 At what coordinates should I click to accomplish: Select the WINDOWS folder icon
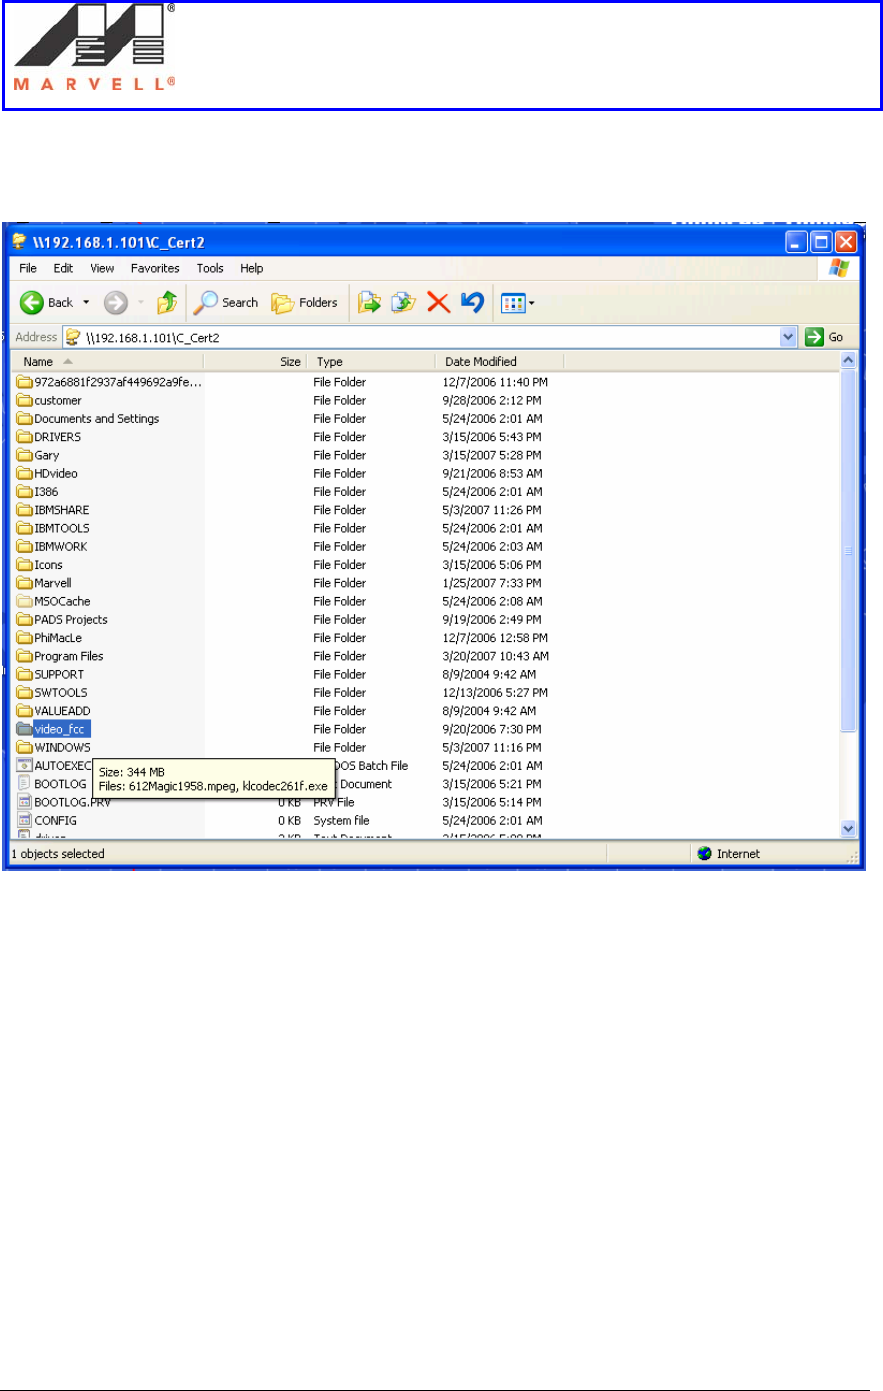point(25,747)
